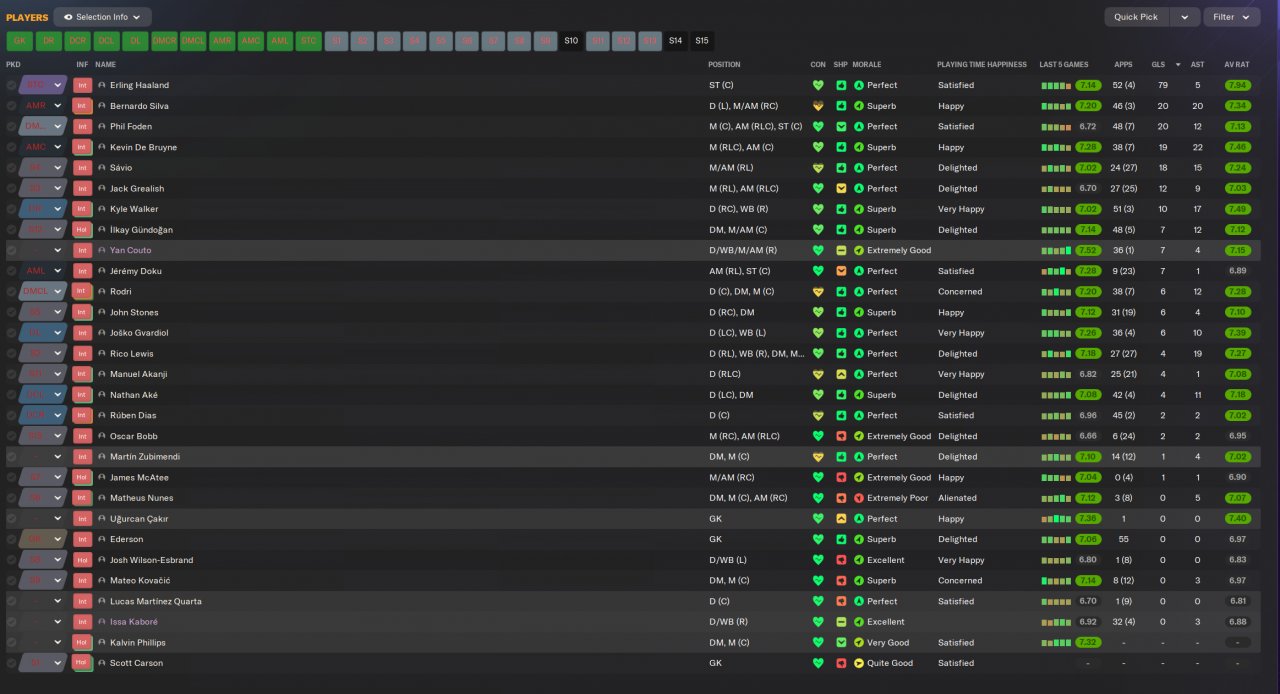Screen dimensions: 1280x694
Task: Sort by the APPS column header
Action: [1124, 64]
